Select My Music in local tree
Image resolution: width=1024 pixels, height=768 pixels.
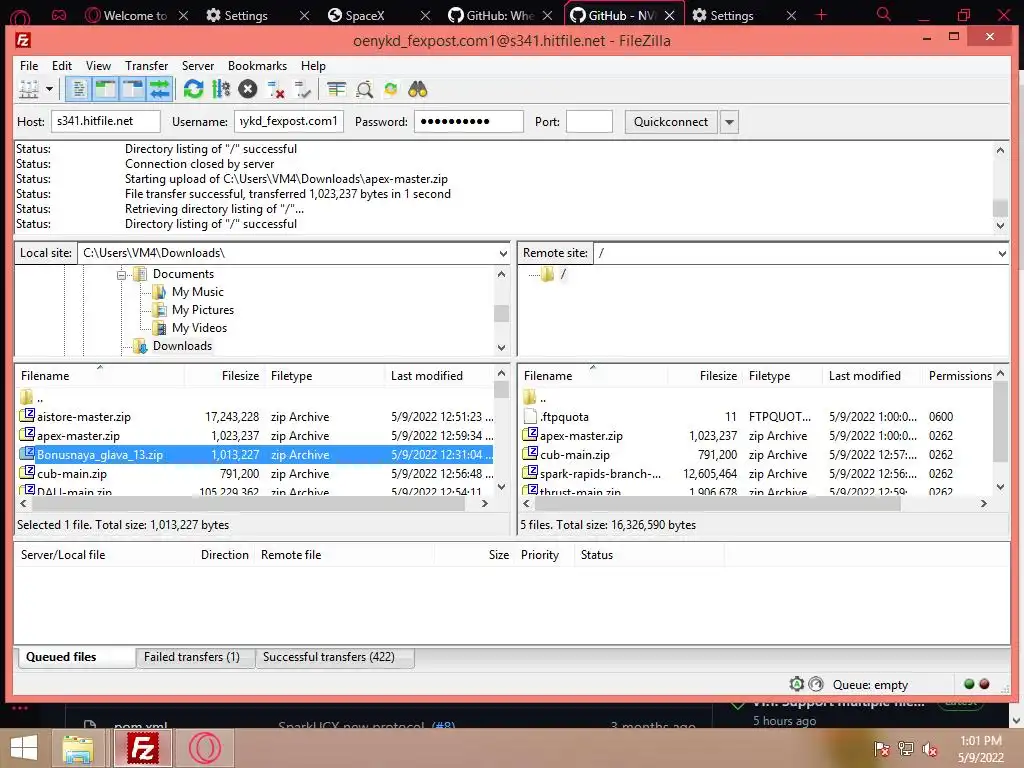tap(198, 292)
